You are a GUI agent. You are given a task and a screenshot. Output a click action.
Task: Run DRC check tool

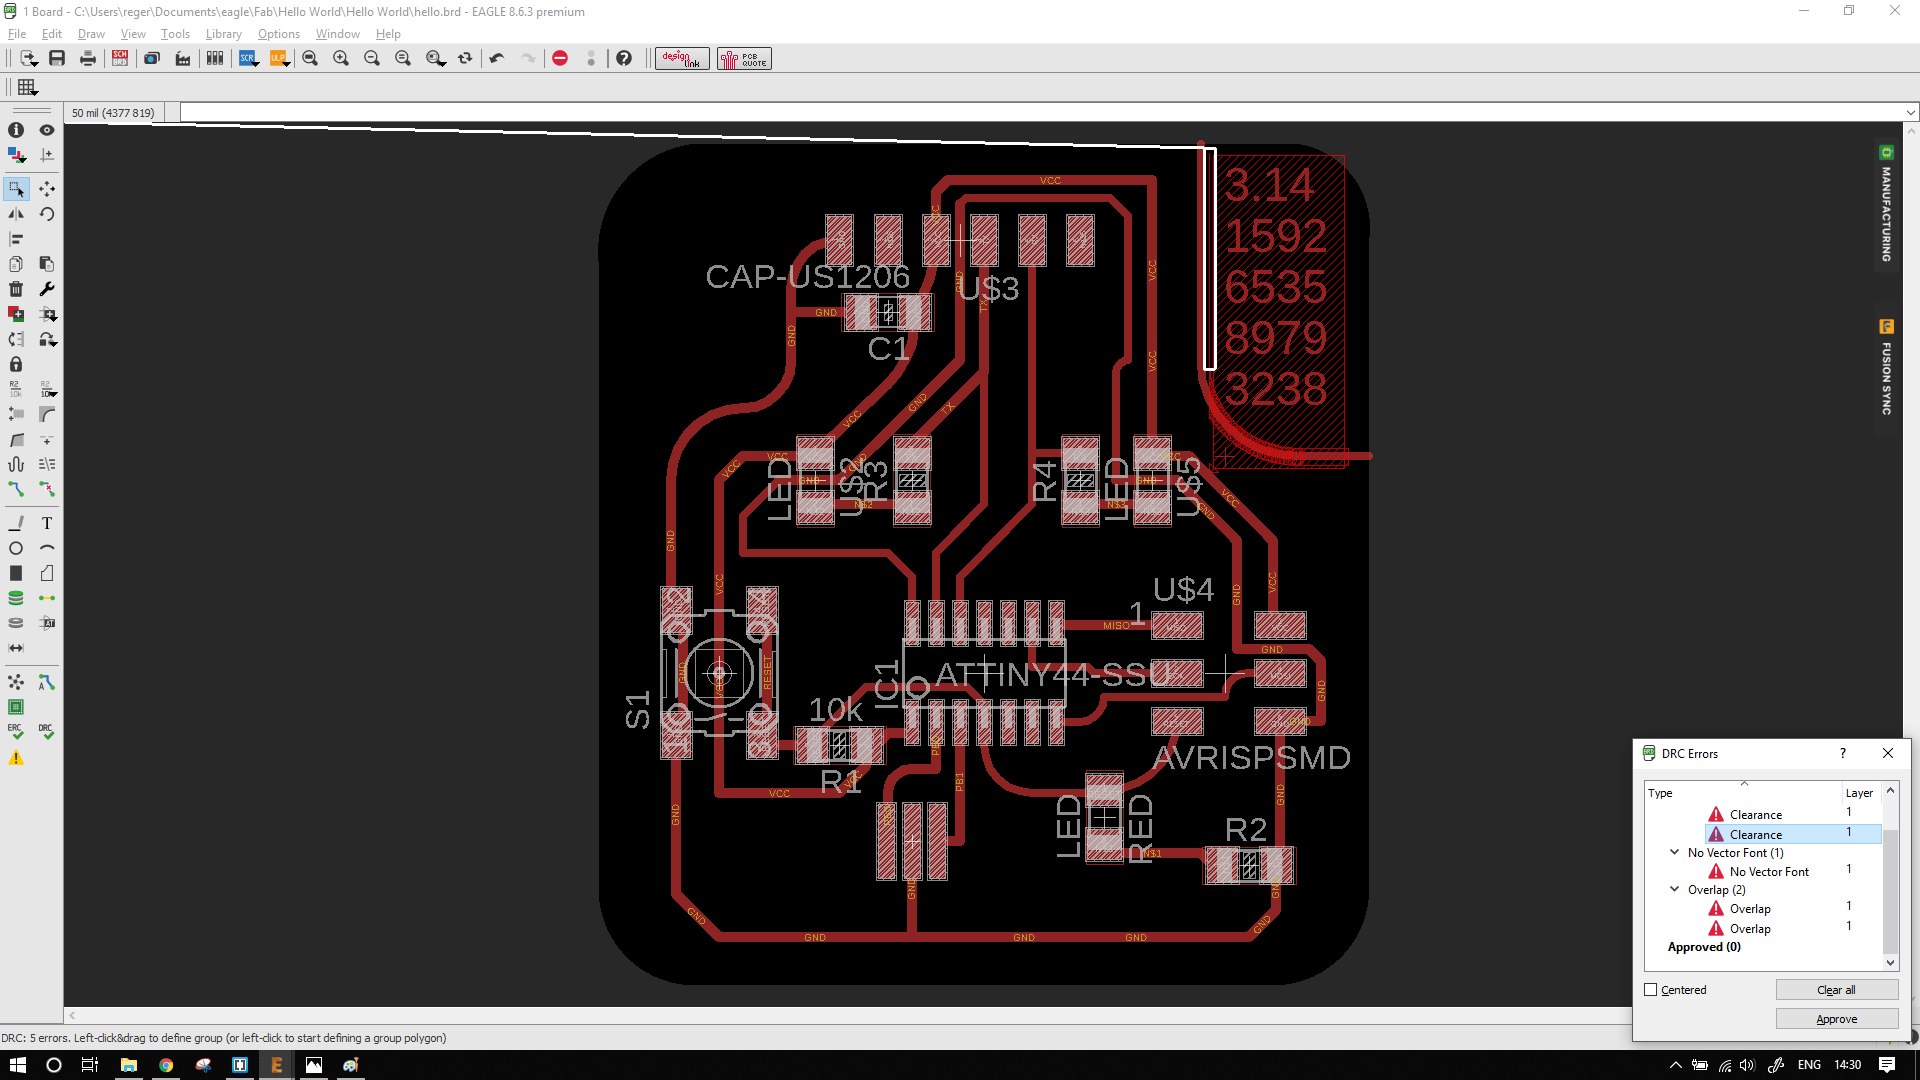pos(46,732)
